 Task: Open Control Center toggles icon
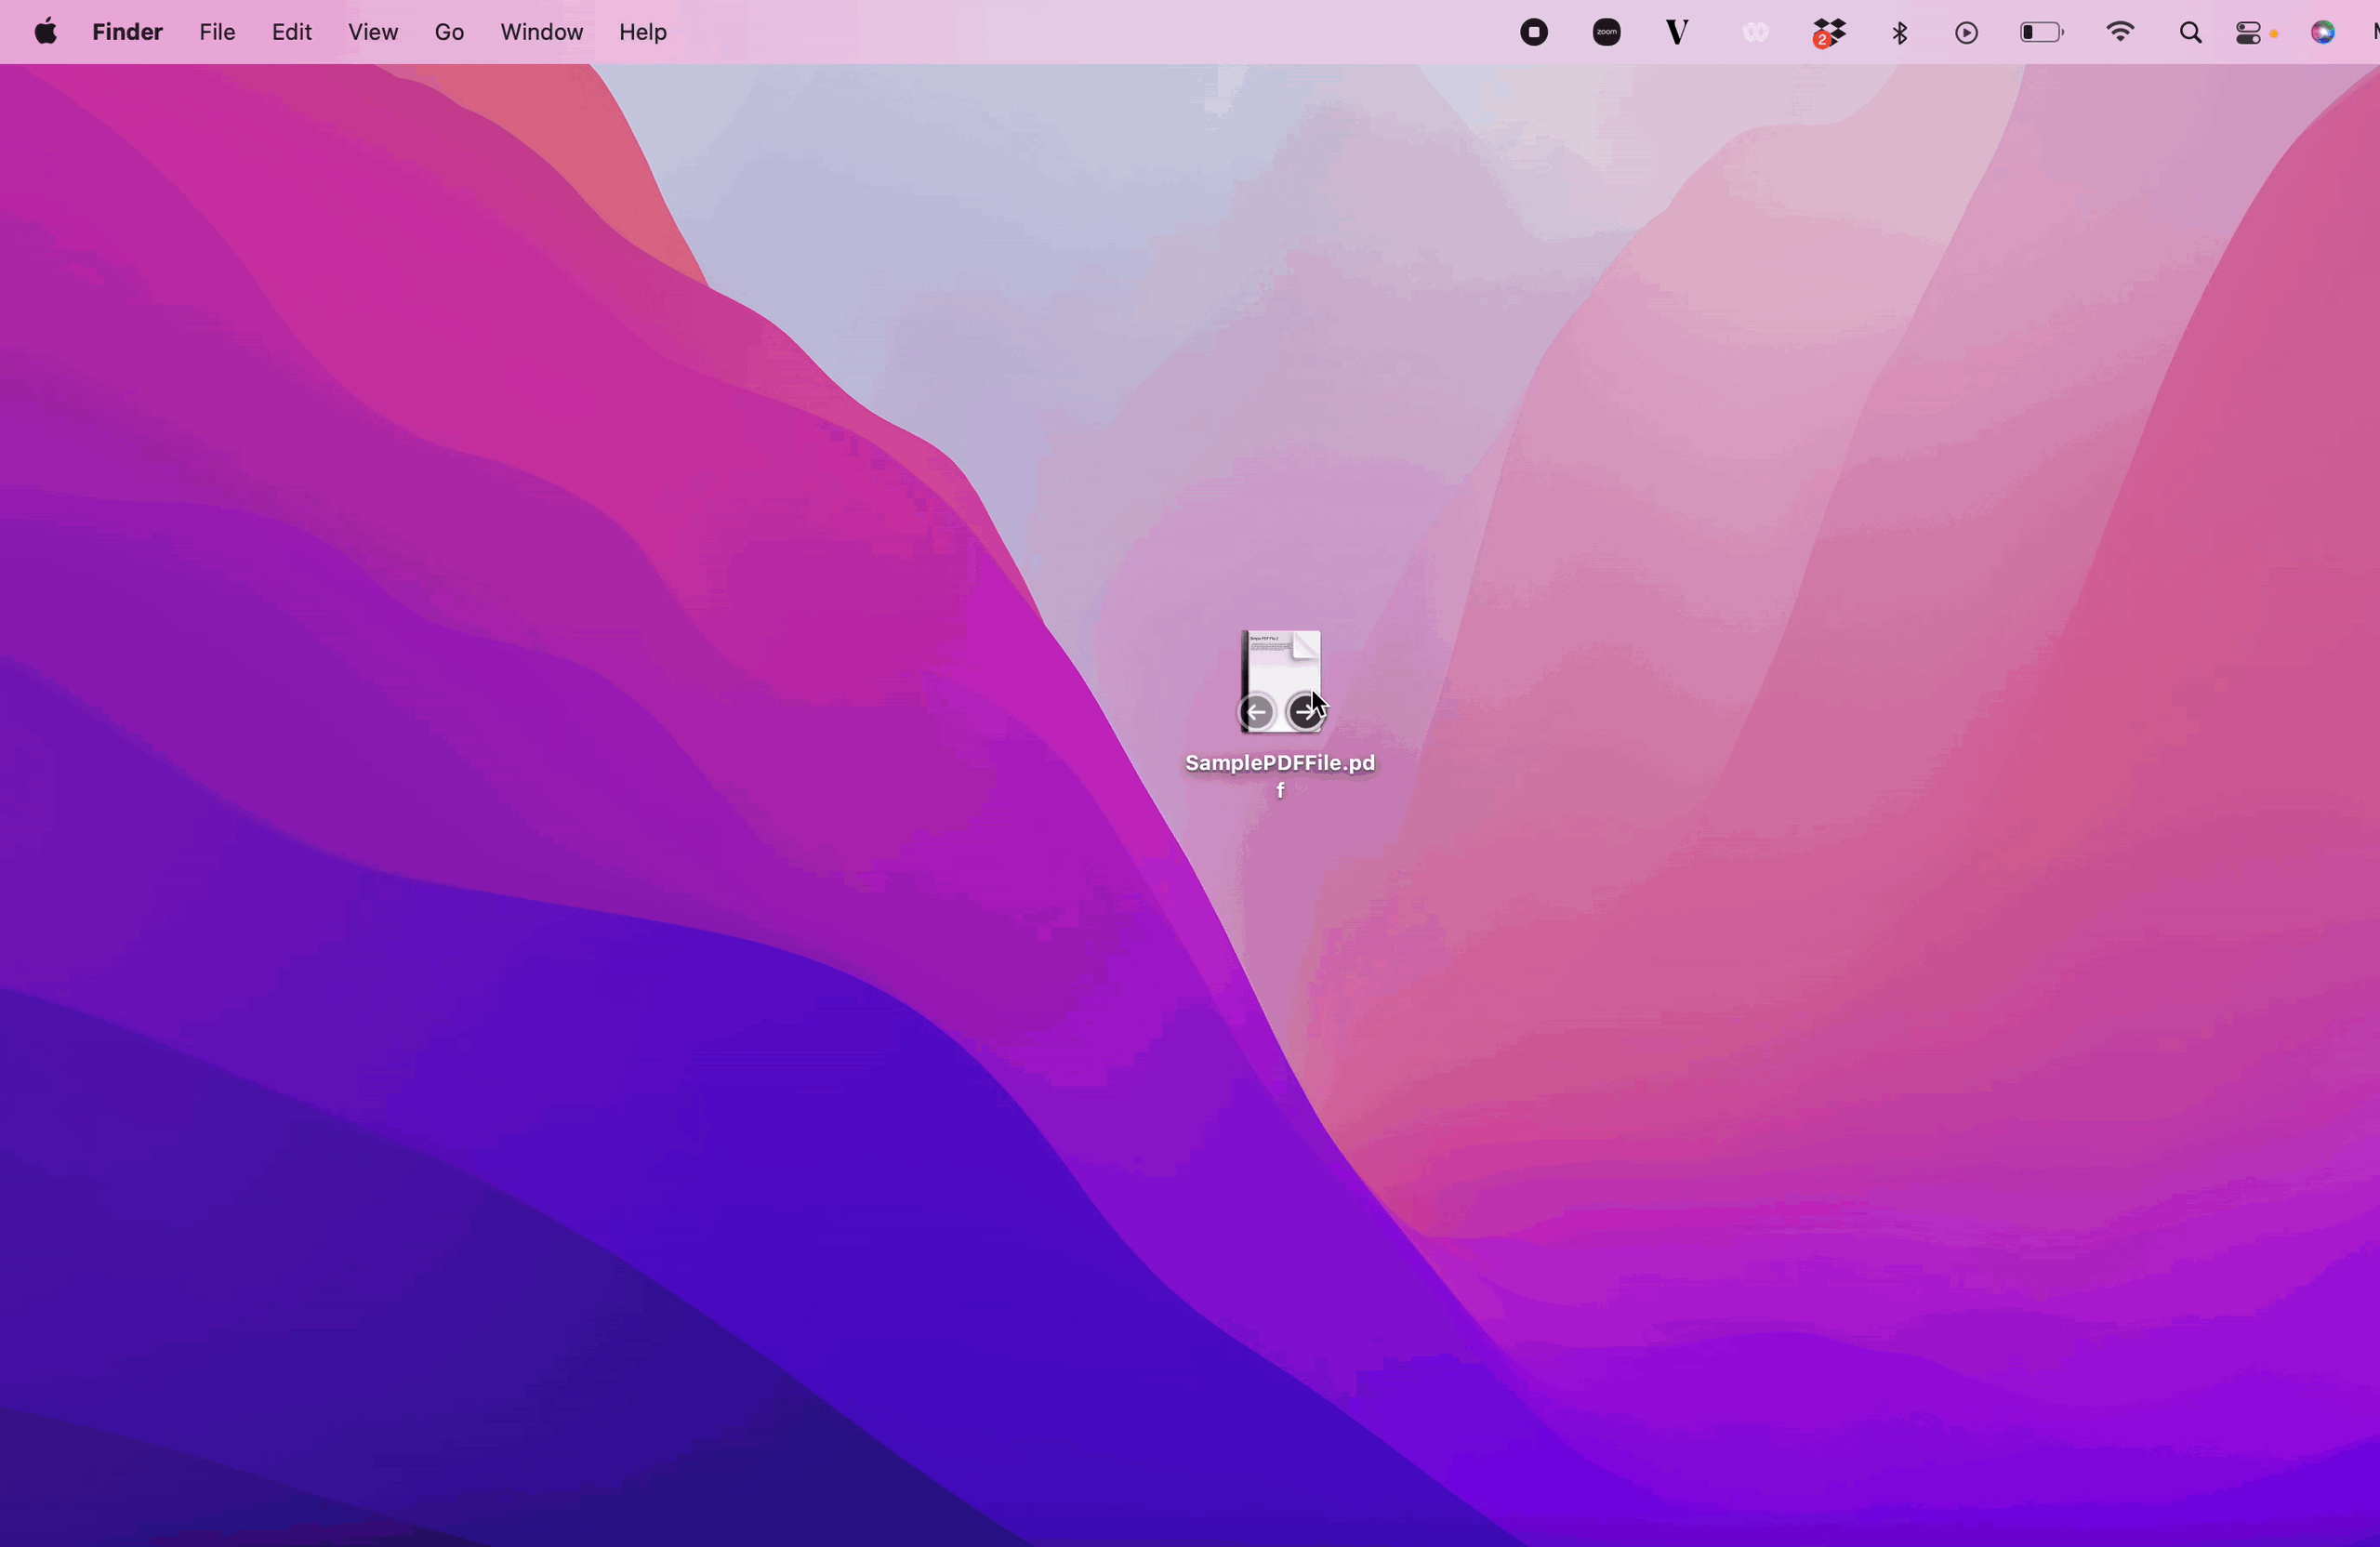click(2249, 33)
